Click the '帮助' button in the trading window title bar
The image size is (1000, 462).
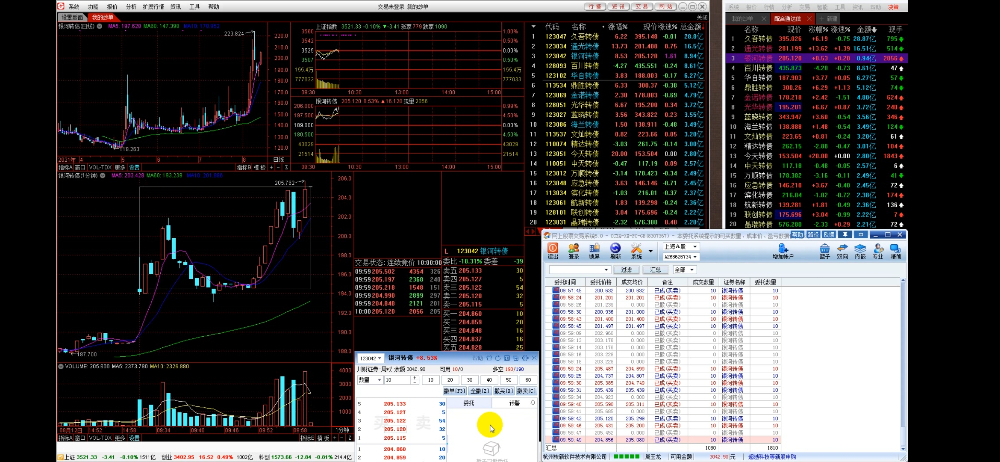[x=799, y=234]
